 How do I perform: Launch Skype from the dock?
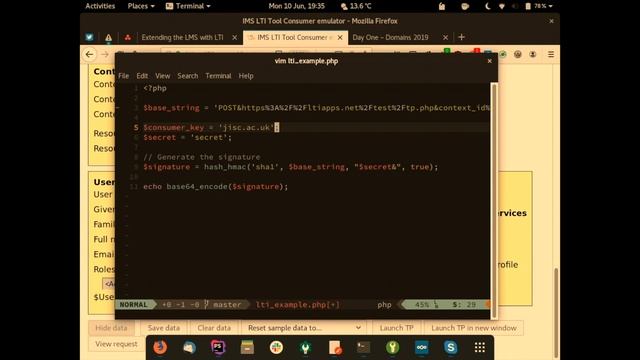[451, 347]
